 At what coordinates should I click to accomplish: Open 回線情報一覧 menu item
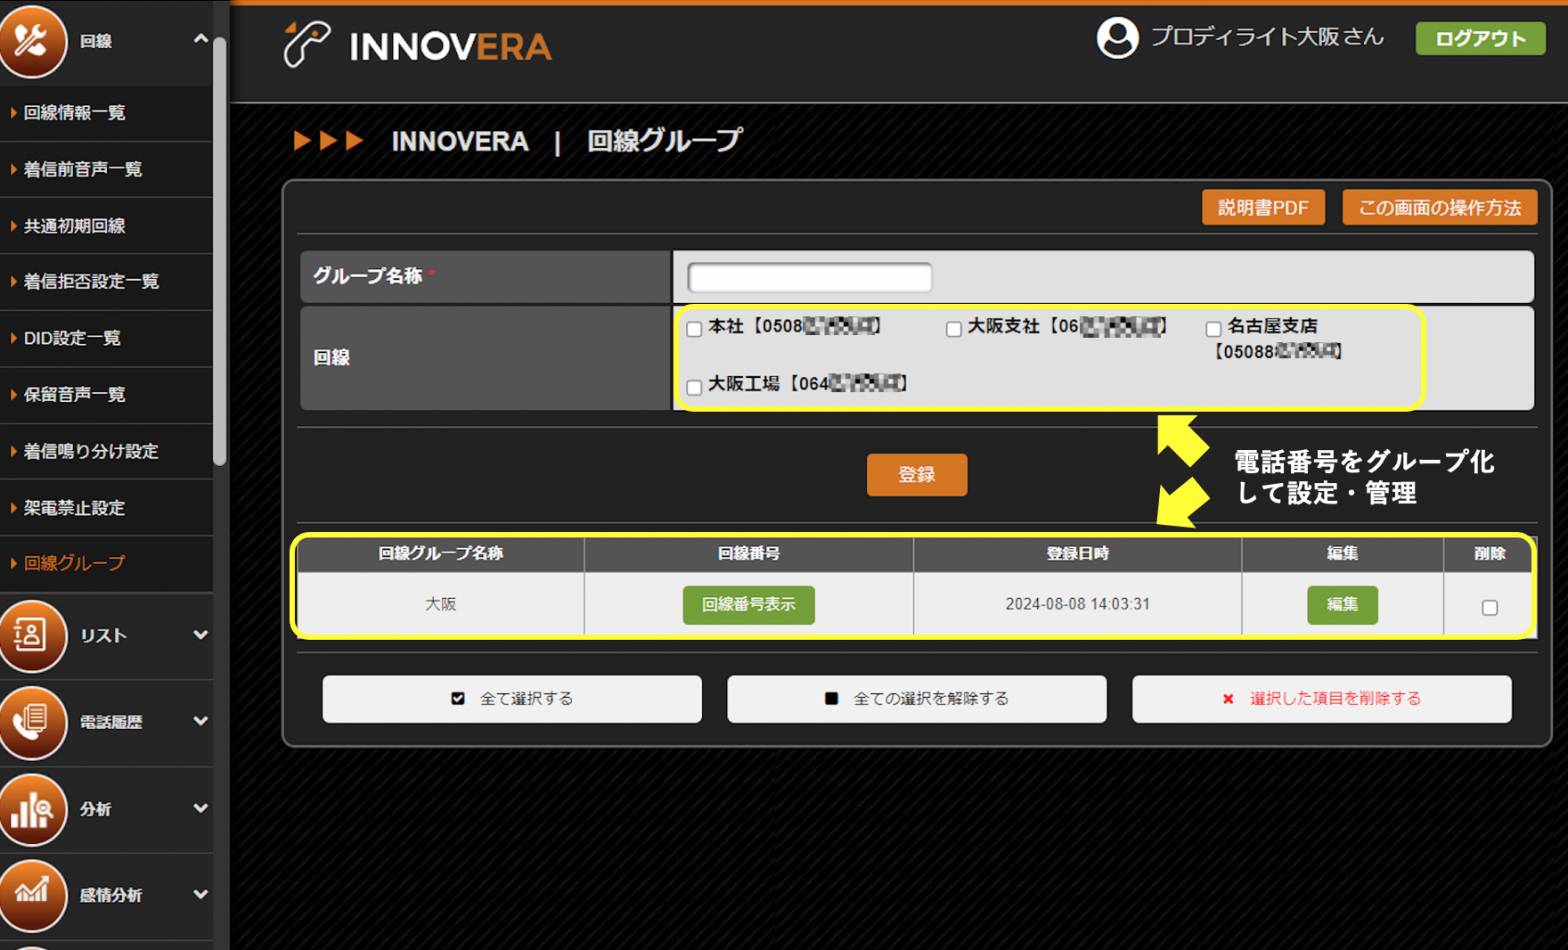[x=106, y=113]
